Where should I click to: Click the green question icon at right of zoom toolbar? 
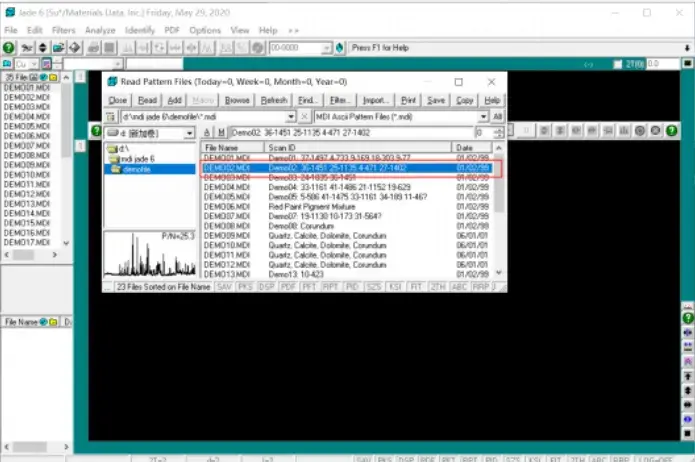[672, 130]
